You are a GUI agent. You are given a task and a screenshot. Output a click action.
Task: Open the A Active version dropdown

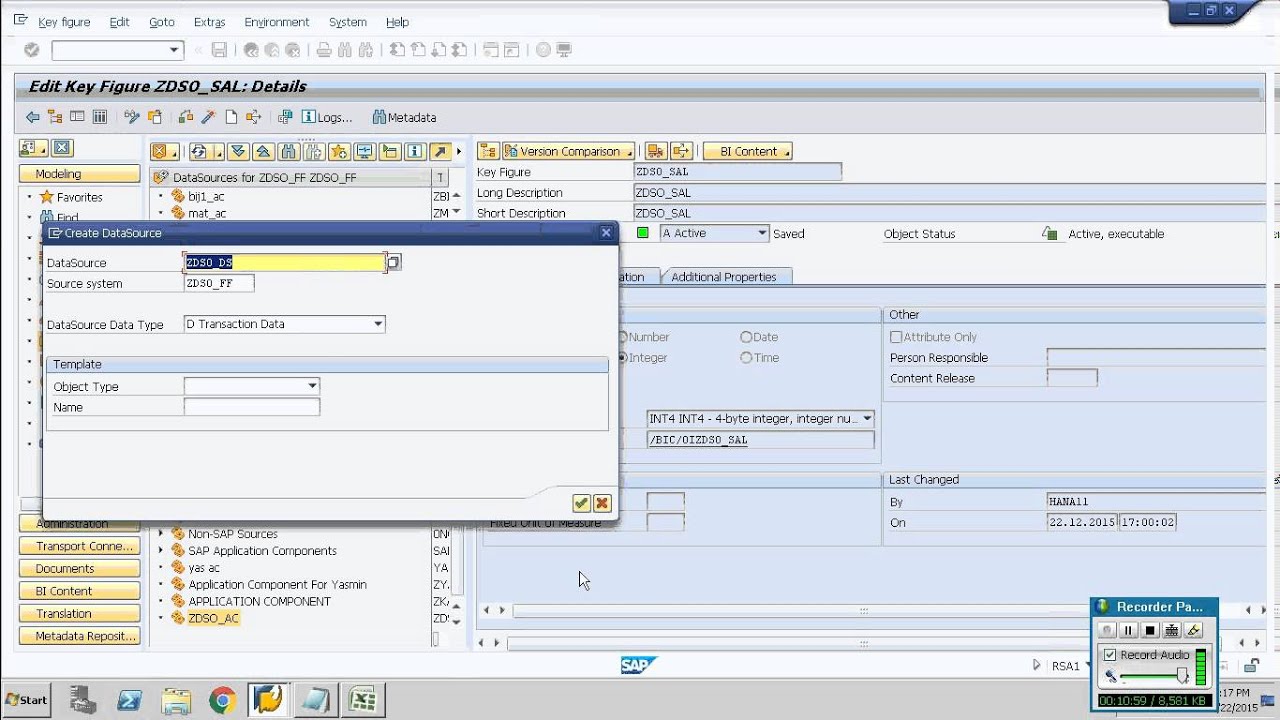pyautogui.click(x=762, y=233)
